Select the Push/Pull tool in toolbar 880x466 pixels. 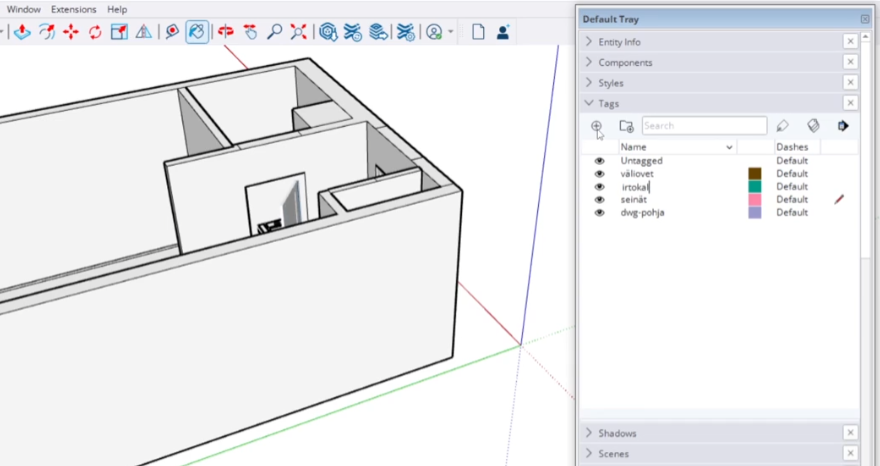click(x=22, y=32)
